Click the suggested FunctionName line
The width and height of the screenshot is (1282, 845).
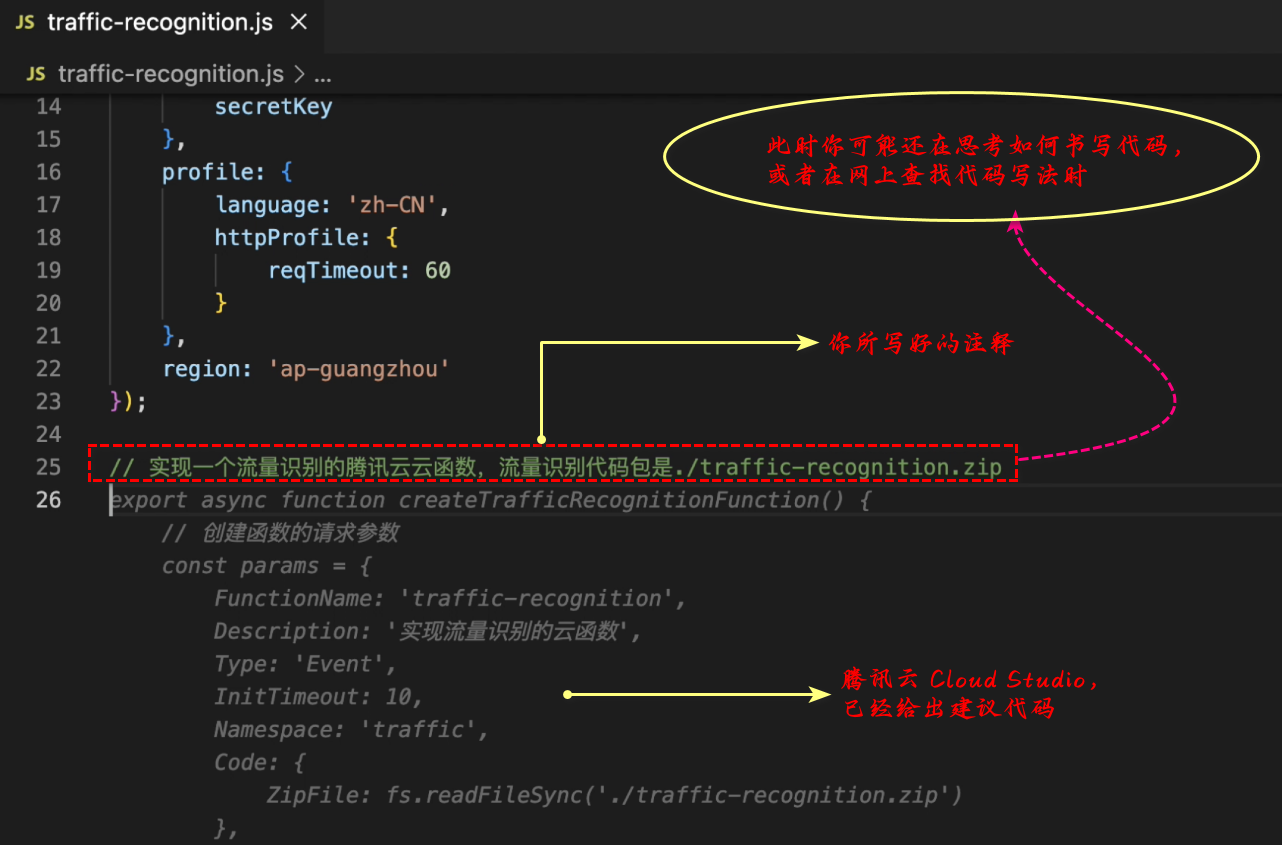point(451,599)
